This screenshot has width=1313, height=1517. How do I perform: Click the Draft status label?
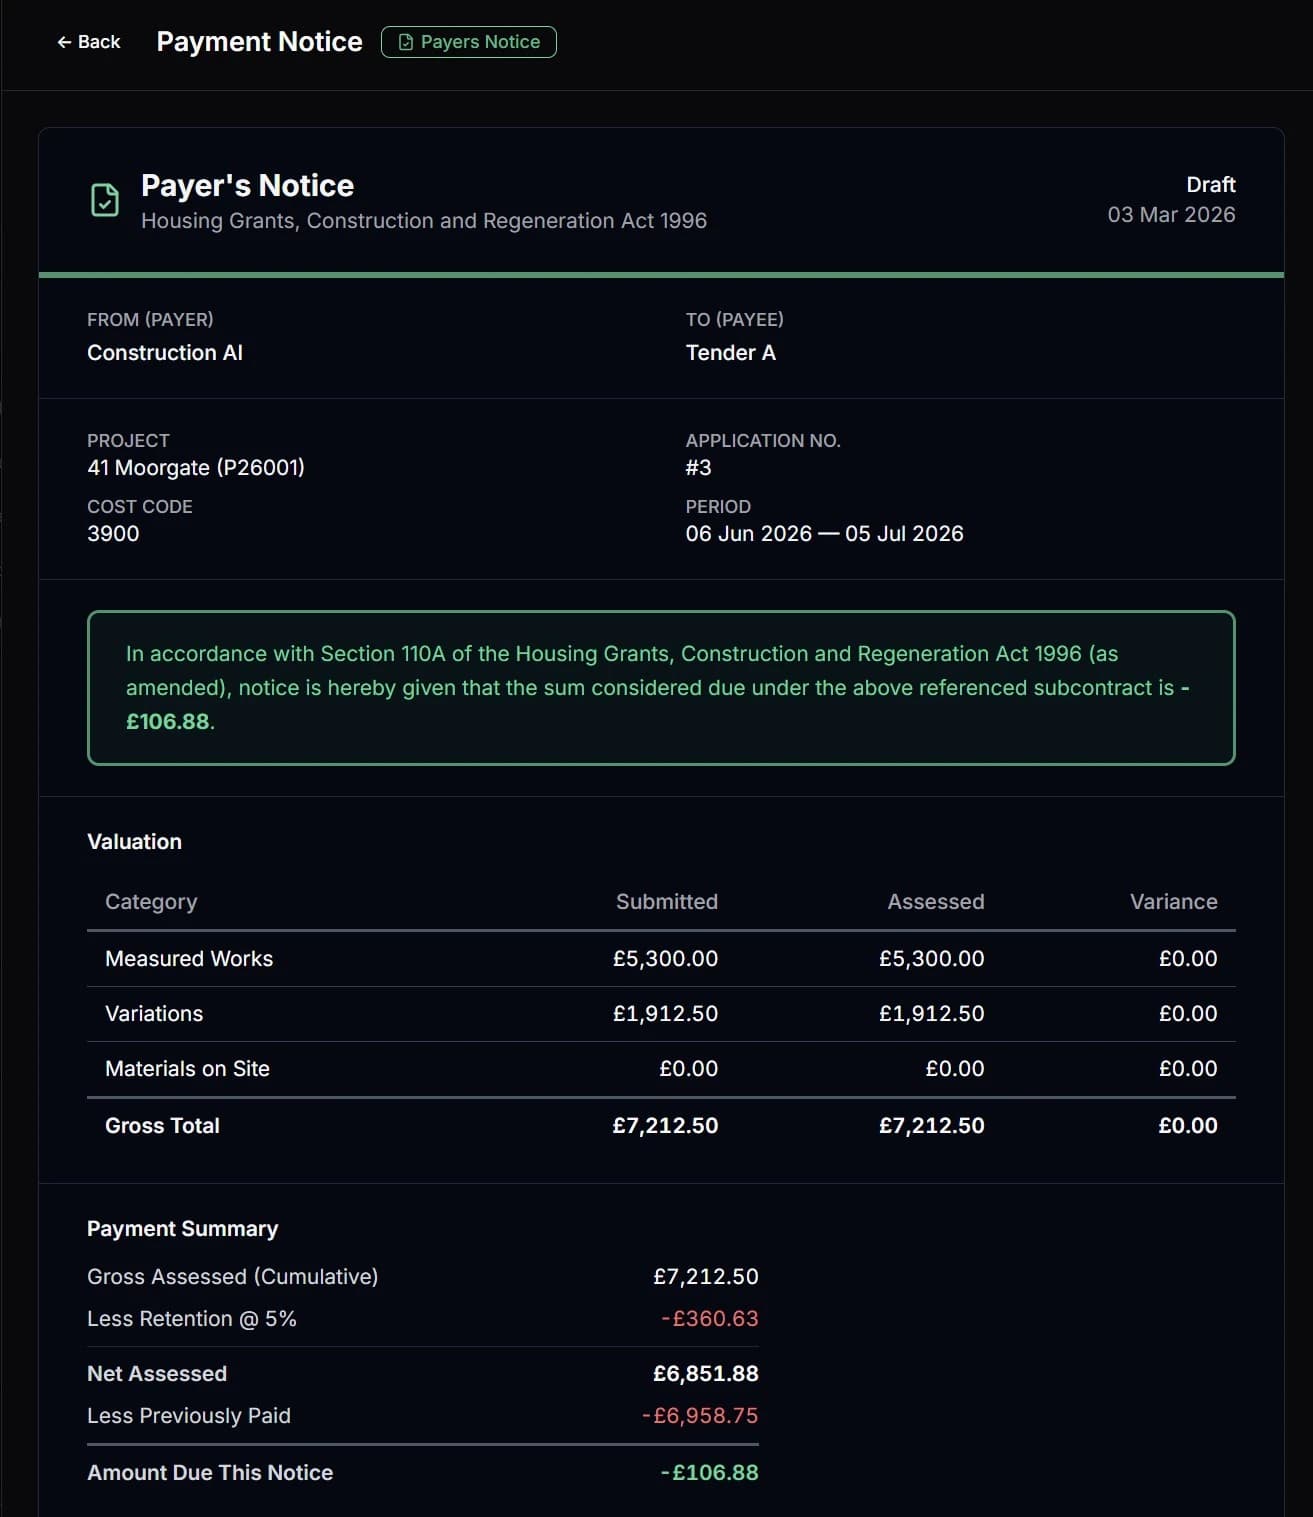point(1210,184)
